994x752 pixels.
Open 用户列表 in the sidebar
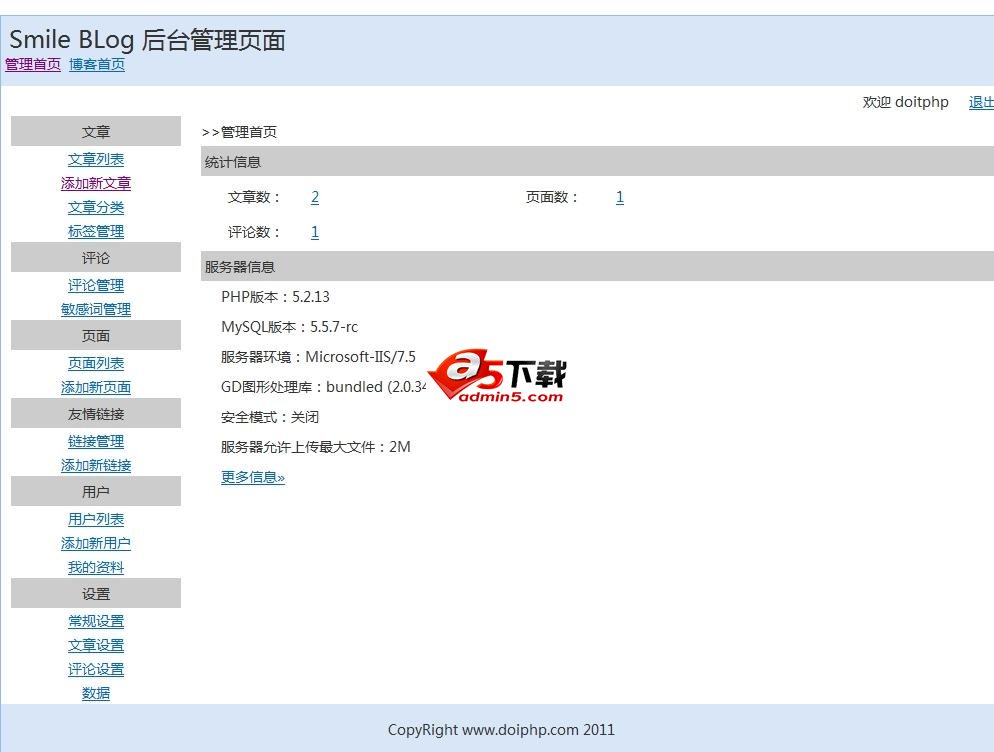(x=96, y=519)
